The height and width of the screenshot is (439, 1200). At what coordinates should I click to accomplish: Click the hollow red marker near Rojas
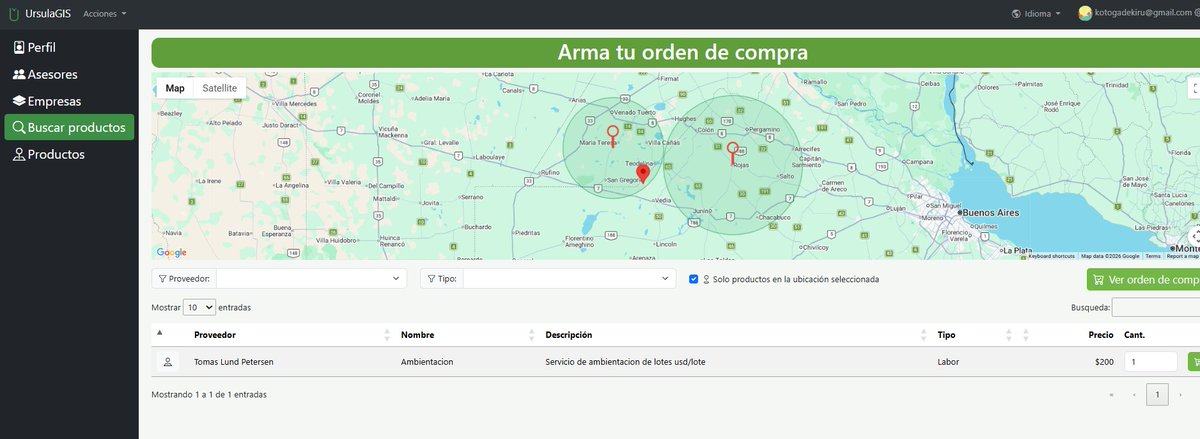tap(733, 153)
